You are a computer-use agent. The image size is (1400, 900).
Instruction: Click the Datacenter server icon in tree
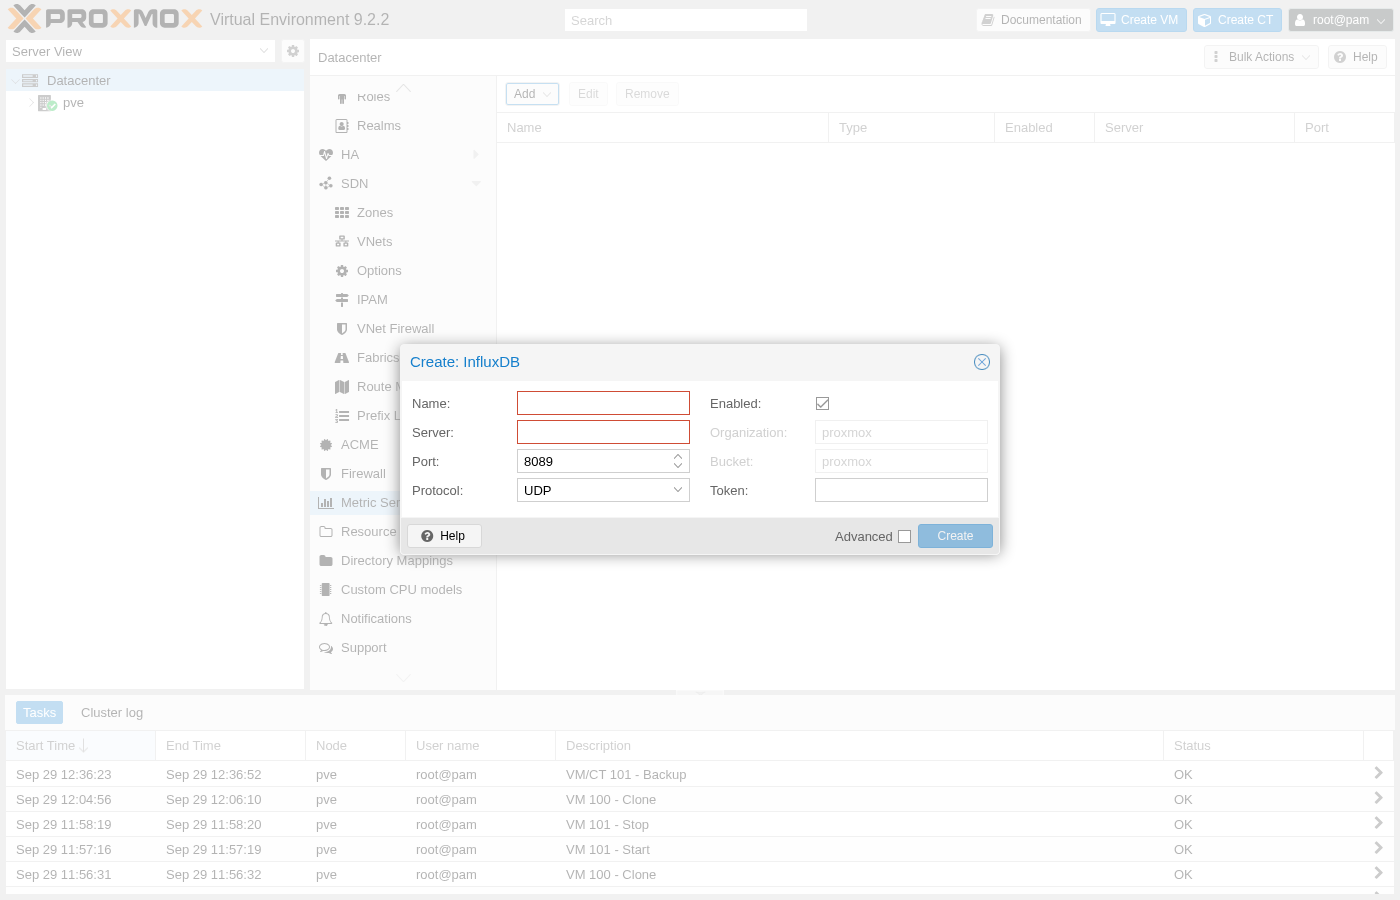(30, 81)
